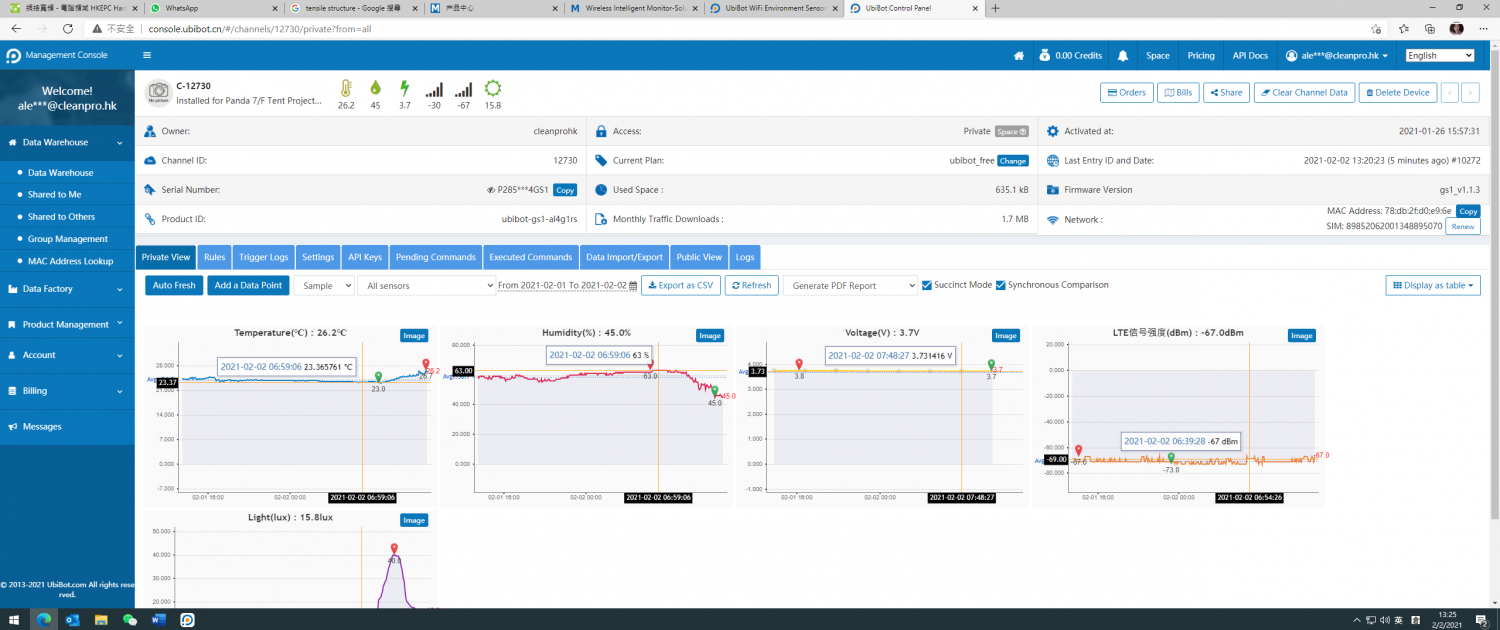Open the Pending Commands tab
The height and width of the screenshot is (630, 1500).
coord(436,257)
